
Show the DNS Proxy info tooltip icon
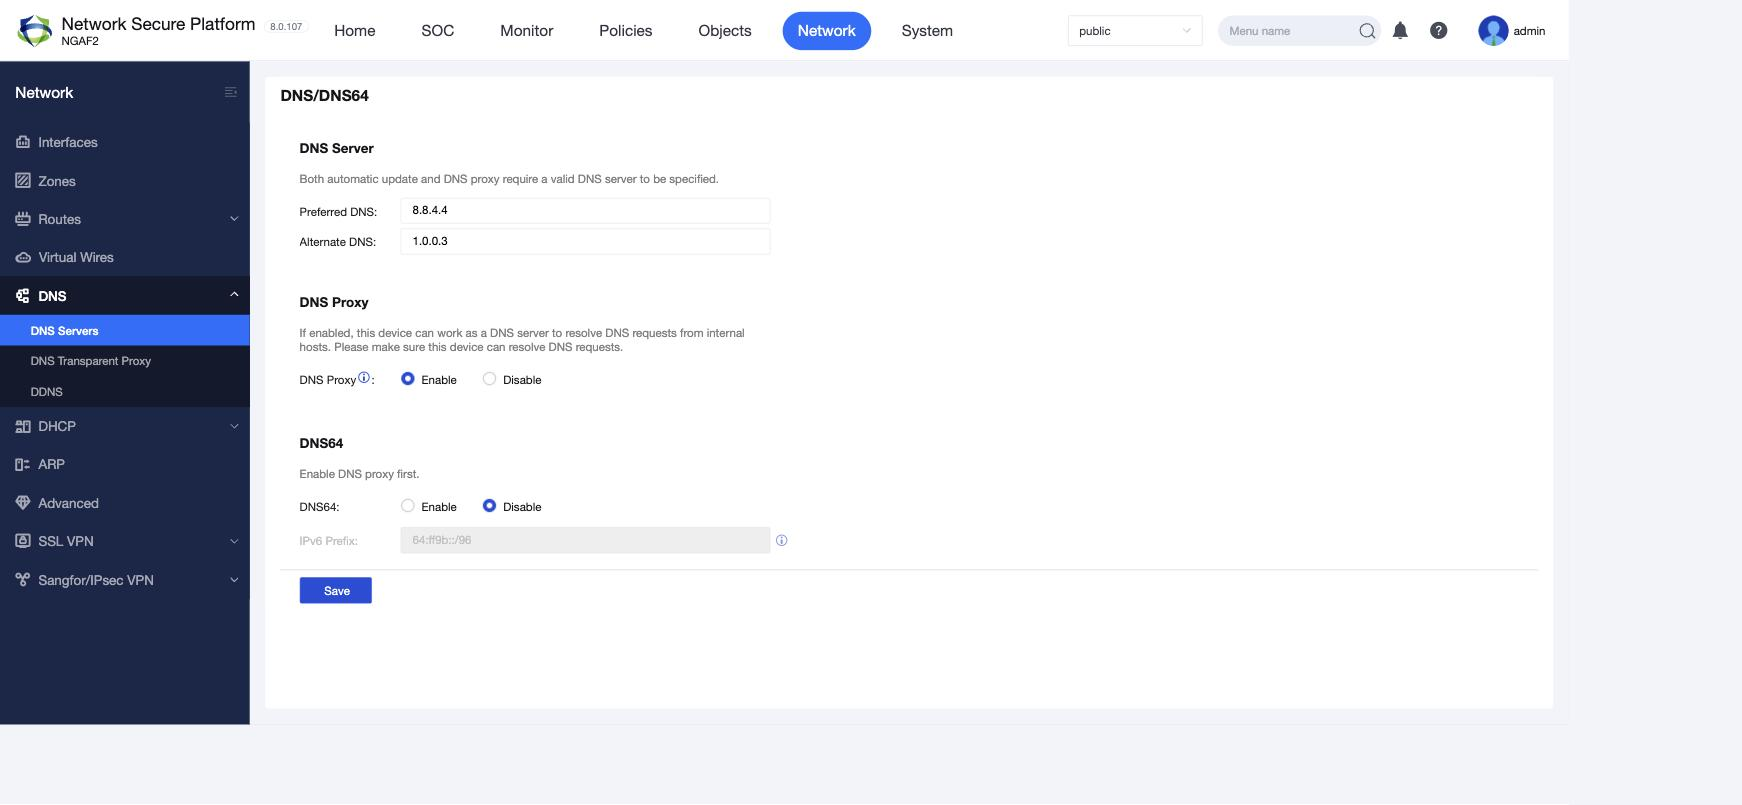click(x=364, y=378)
